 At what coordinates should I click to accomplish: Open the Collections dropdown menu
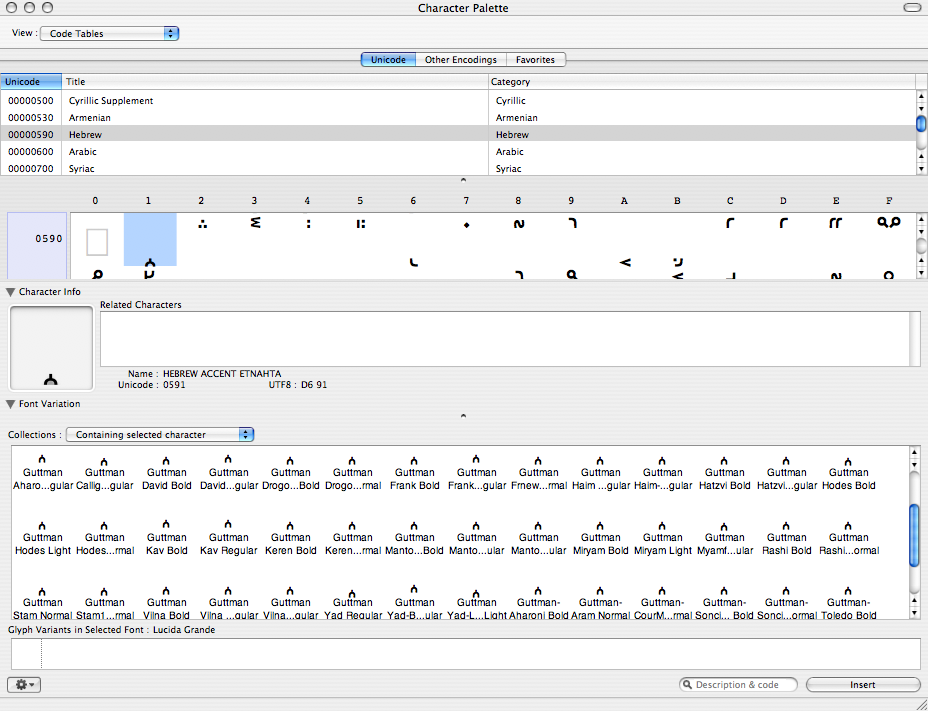pos(160,435)
